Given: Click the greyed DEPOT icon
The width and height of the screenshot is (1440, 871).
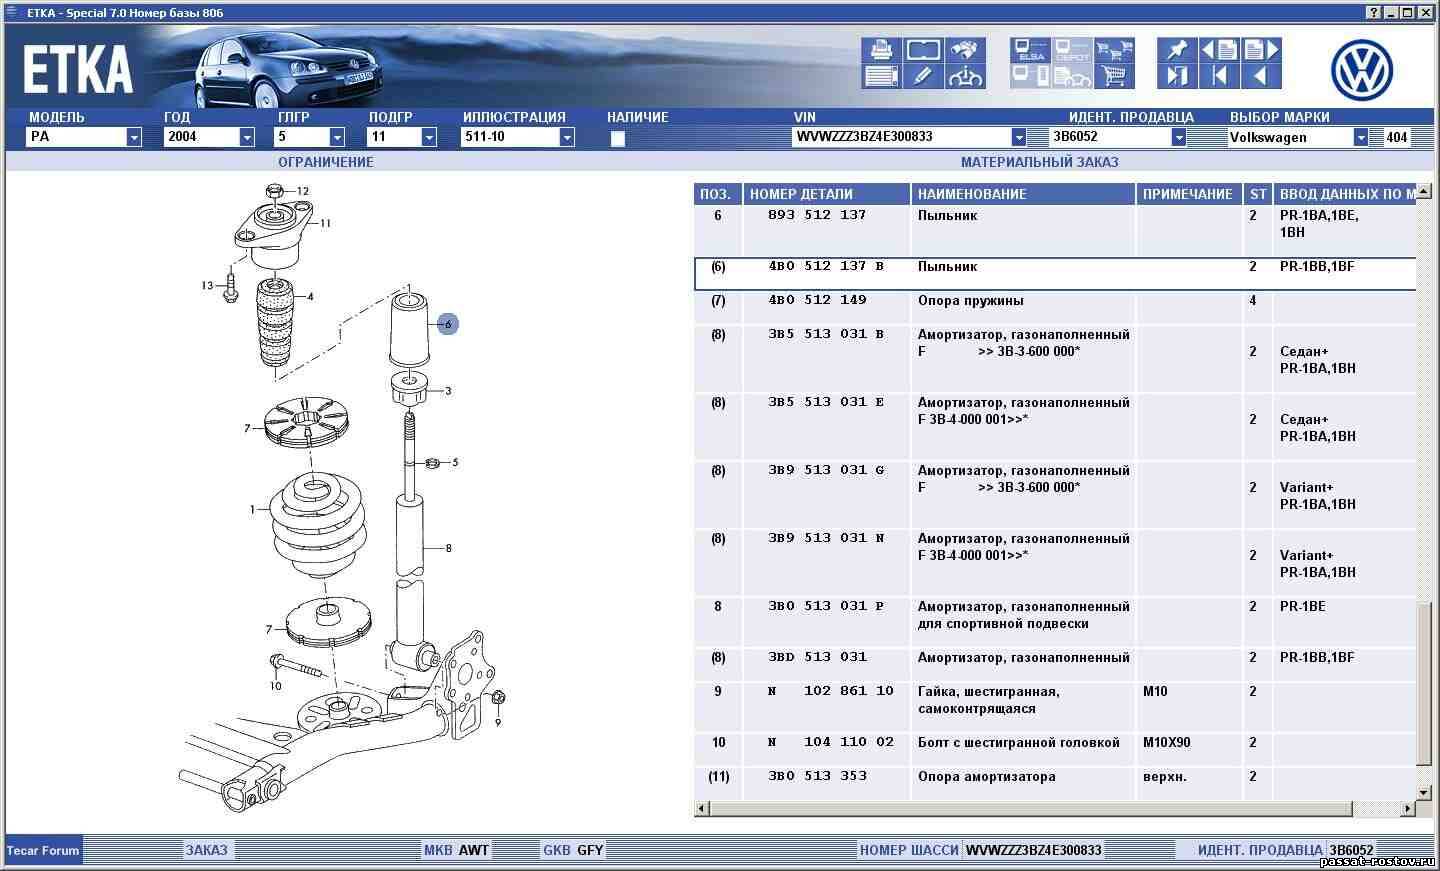Looking at the screenshot, I should (1072, 50).
